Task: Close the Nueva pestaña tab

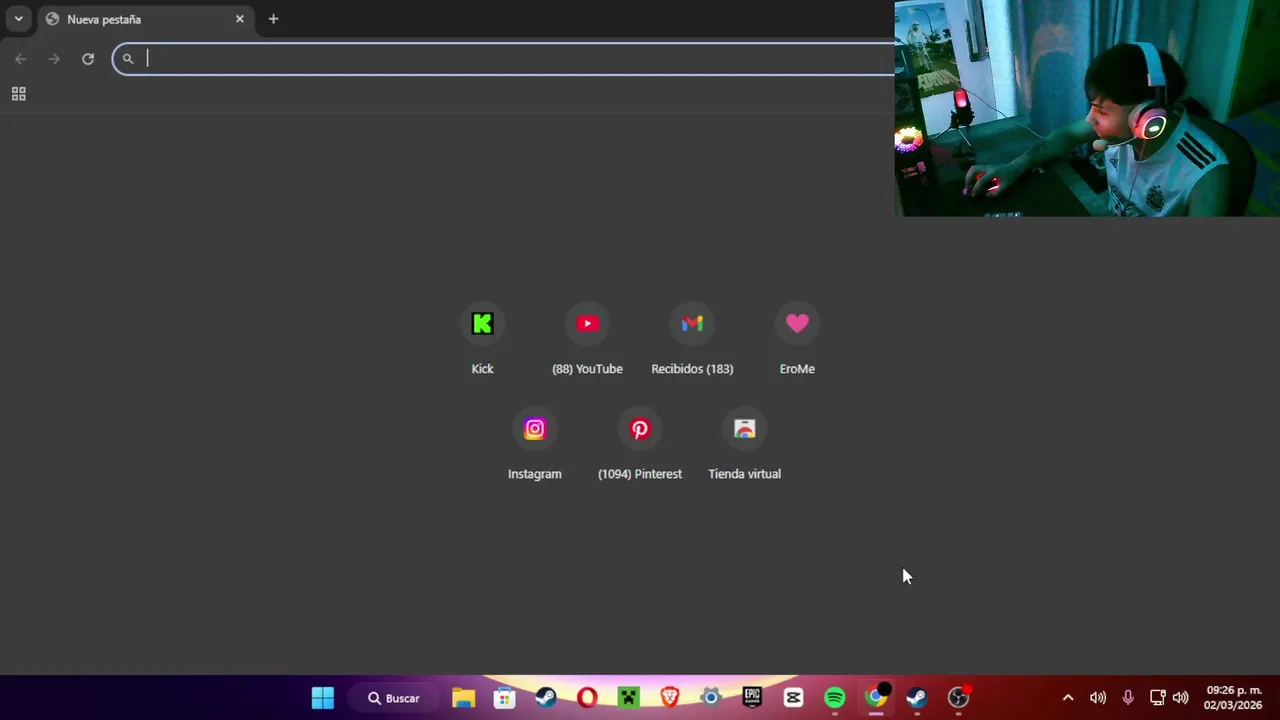Action: (x=240, y=19)
